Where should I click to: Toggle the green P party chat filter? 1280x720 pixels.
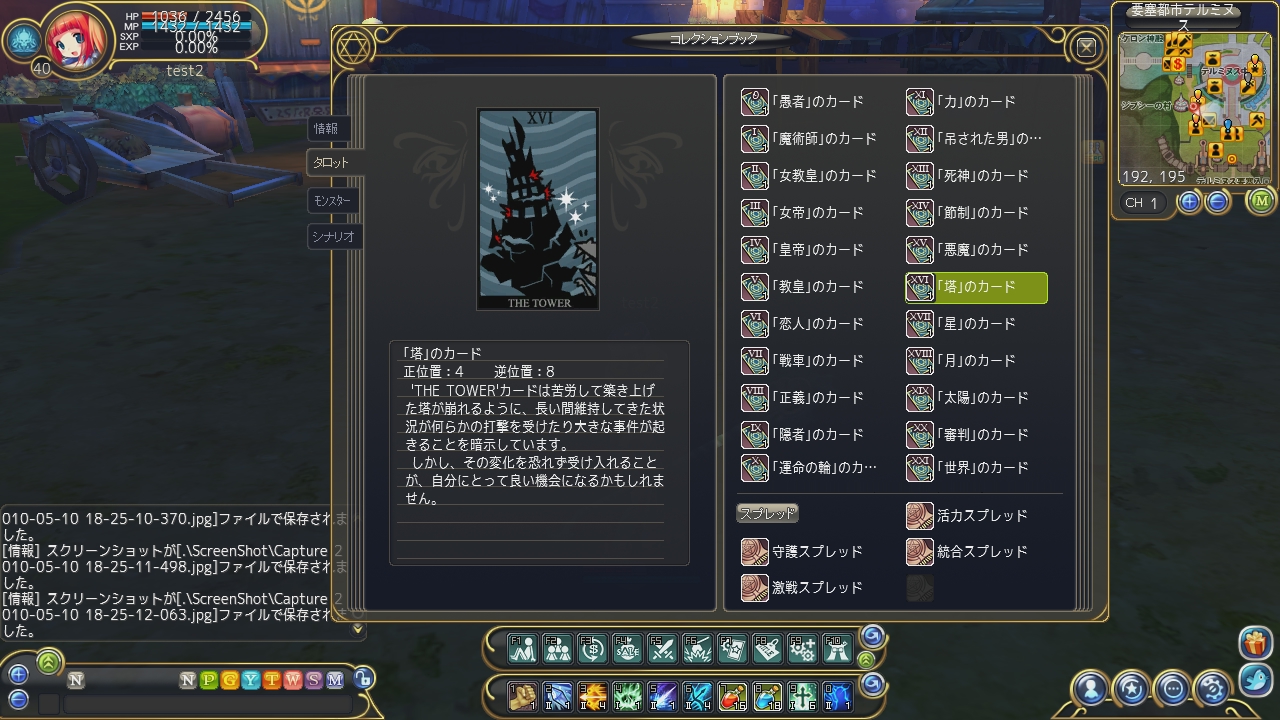pyautogui.click(x=208, y=680)
